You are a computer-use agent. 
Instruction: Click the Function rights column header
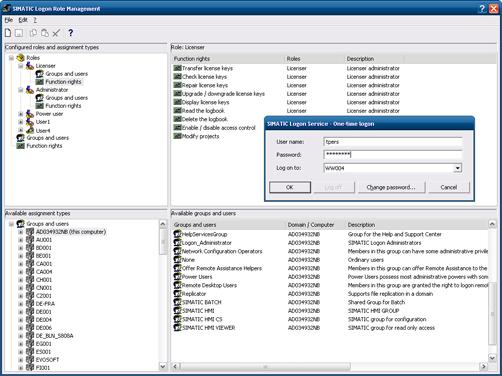(228, 59)
